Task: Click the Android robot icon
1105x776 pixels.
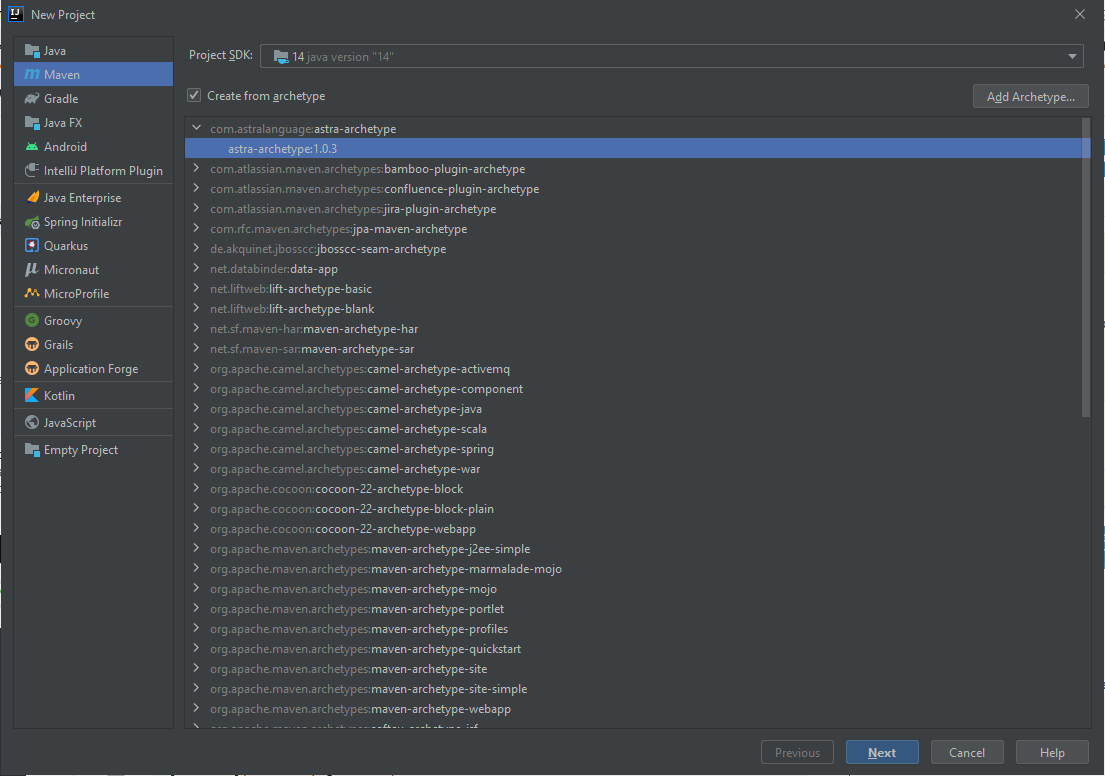Action: point(32,147)
